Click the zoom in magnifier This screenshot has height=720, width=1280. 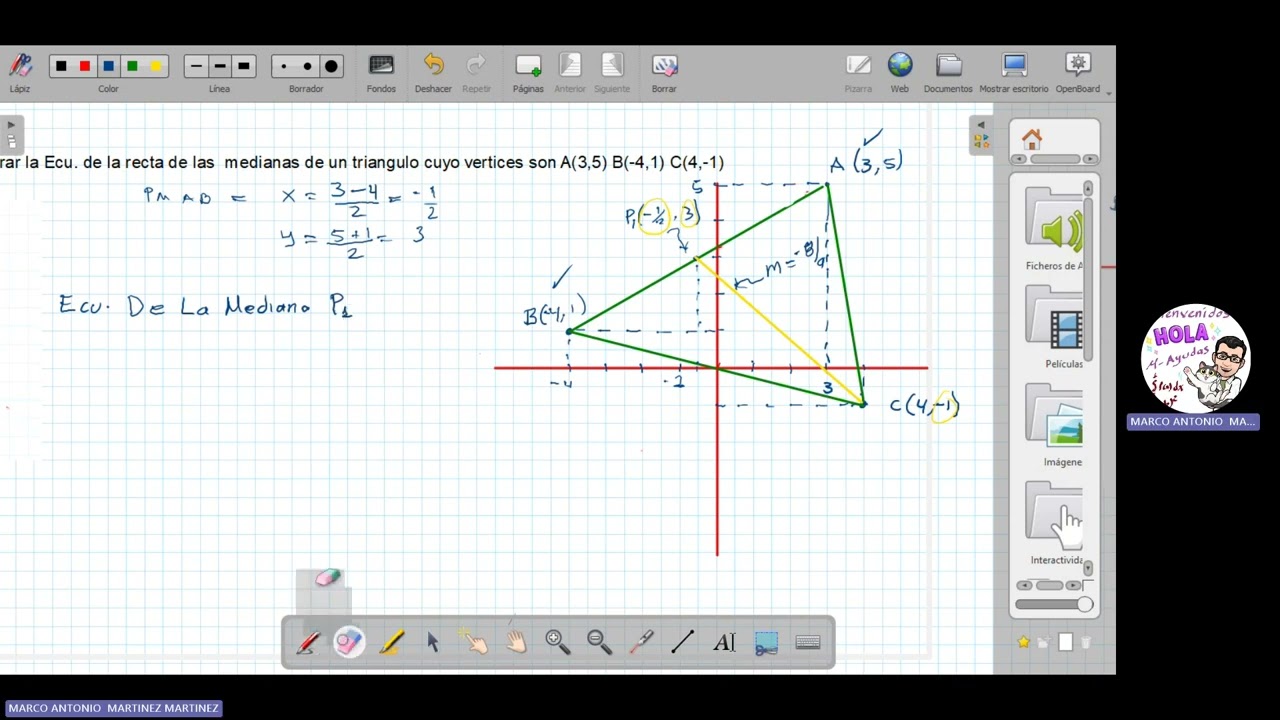pyautogui.click(x=558, y=643)
